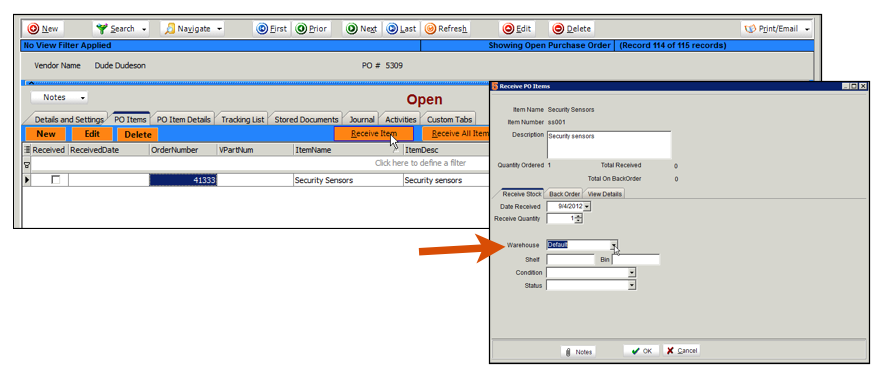This screenshot has width=886, height=384.
Task: Increase Receive Quantity with the spinner
Action: [x=579, y=216]
